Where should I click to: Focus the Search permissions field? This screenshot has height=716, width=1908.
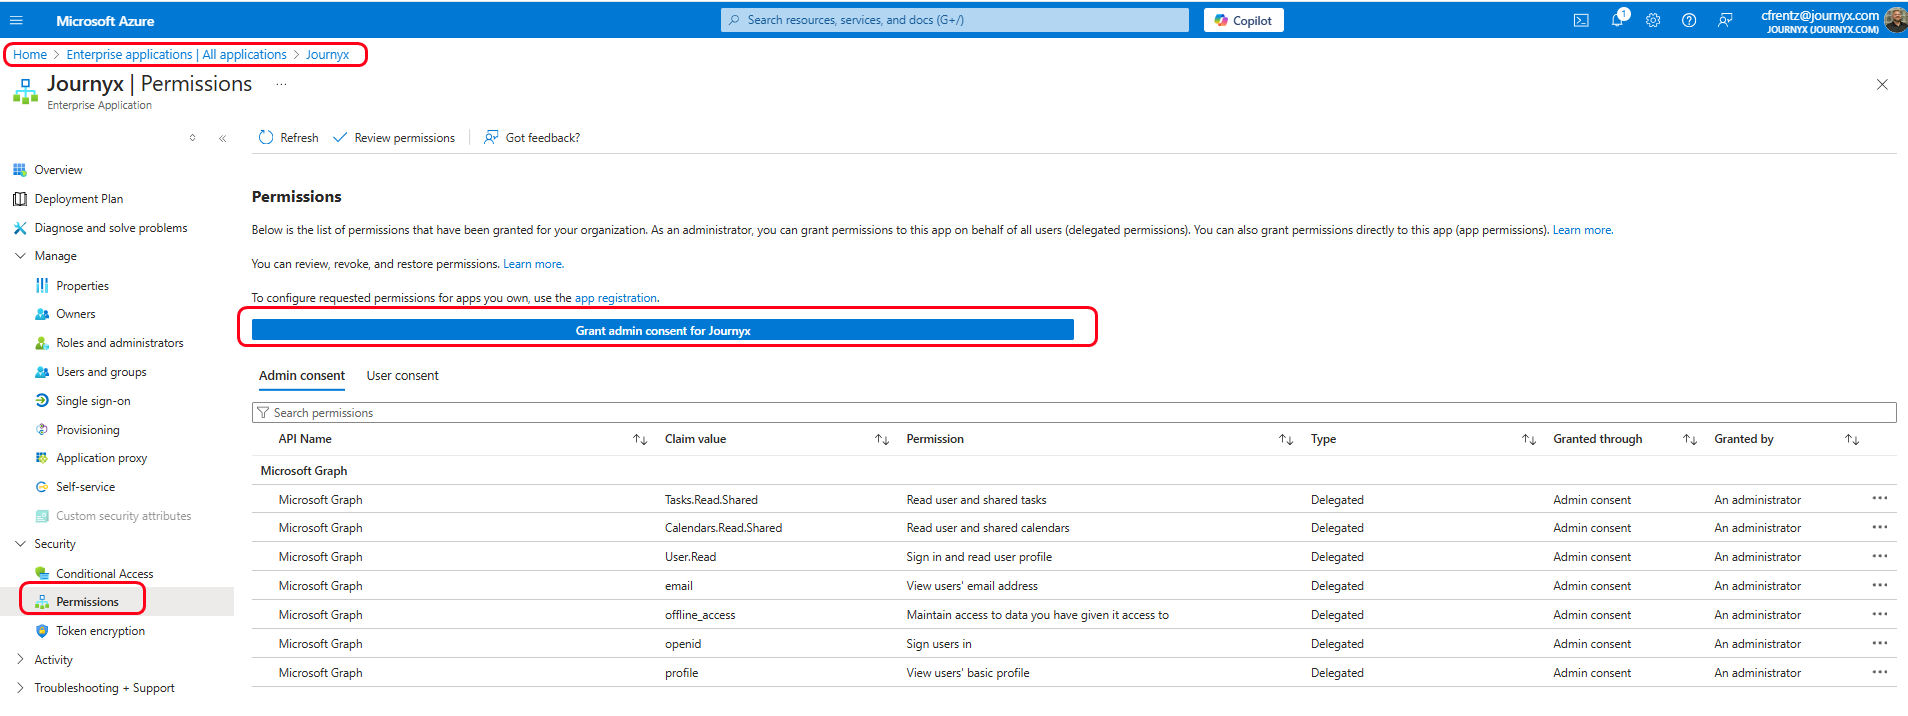(1074, 413)
